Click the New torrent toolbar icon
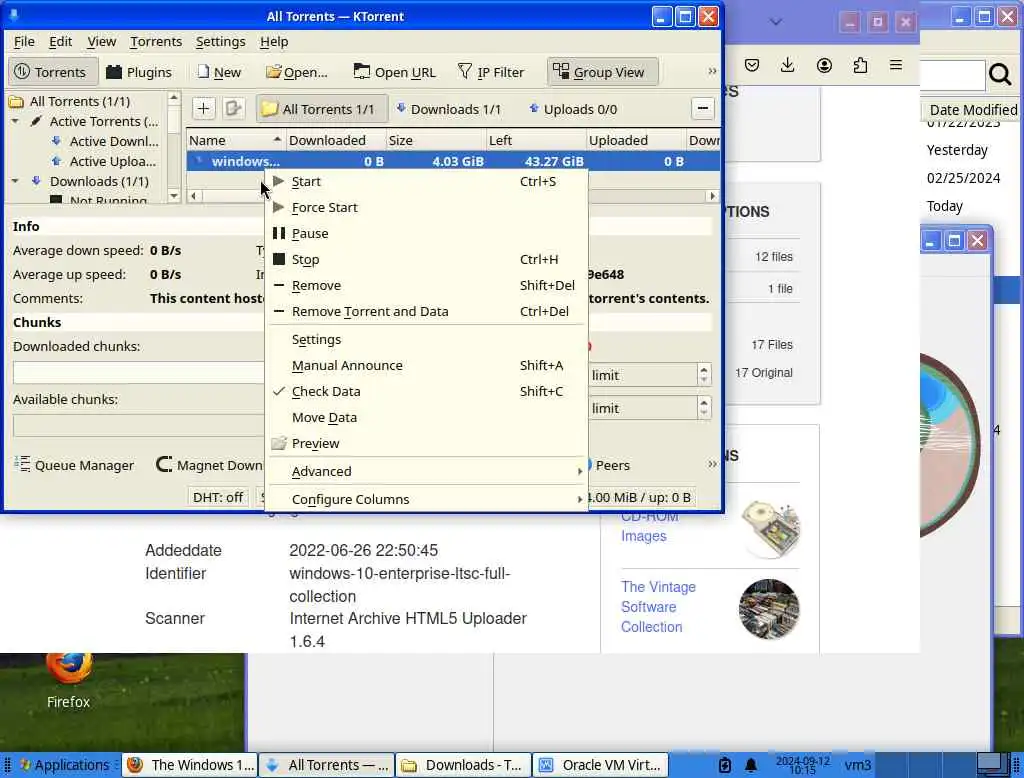 tap(219, 72)
